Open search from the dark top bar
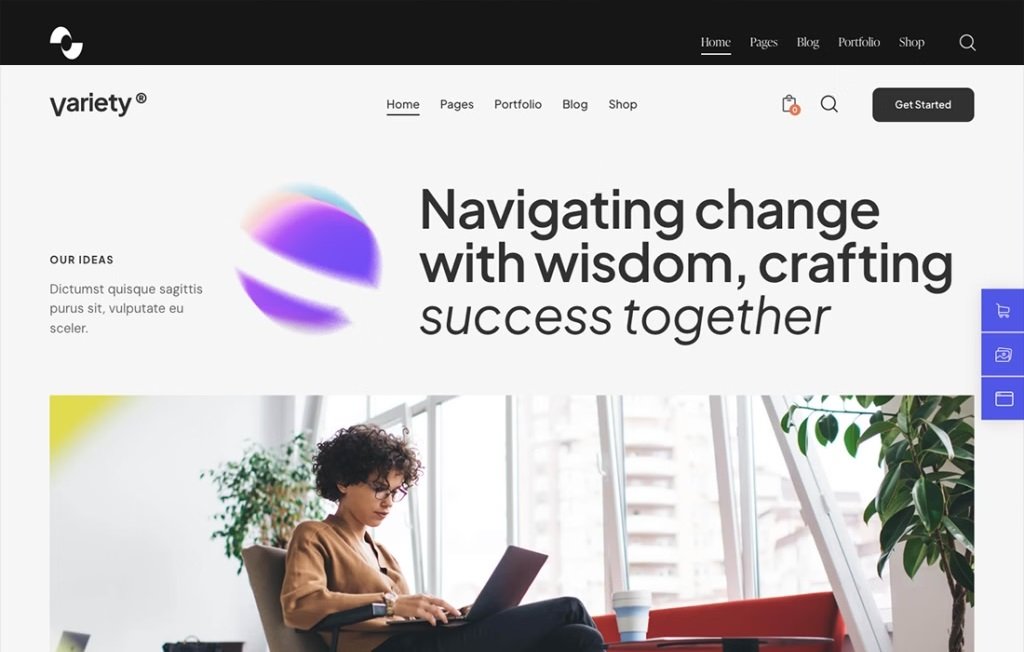The width and height of the screenshot is (1024, 652). (x=967, y=42)
